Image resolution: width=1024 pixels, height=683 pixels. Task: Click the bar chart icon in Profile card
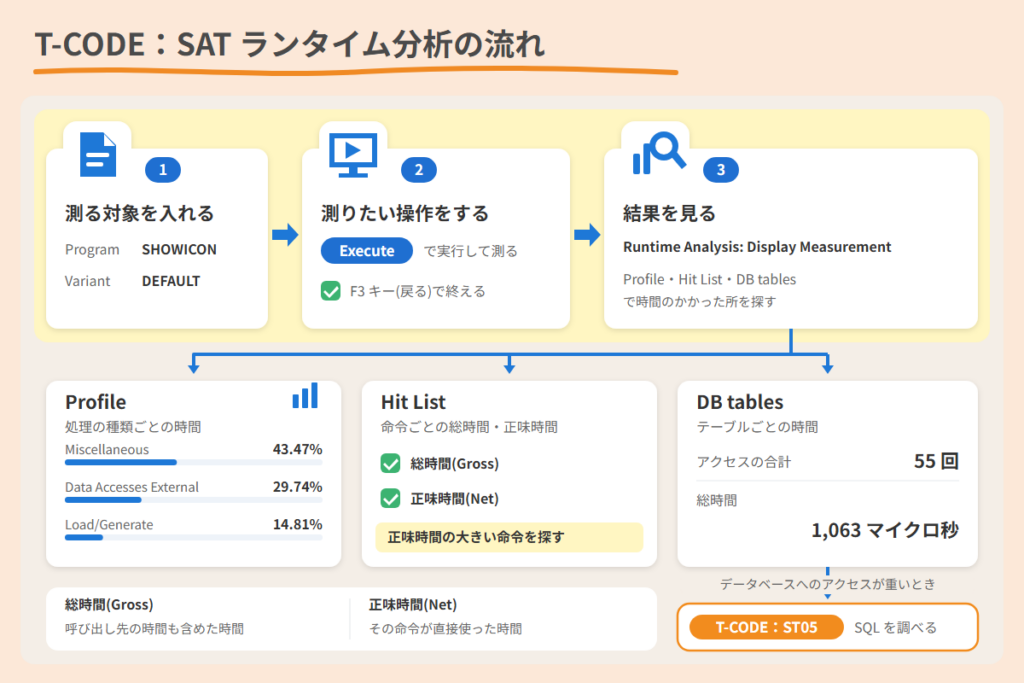[x=305, y=396]
